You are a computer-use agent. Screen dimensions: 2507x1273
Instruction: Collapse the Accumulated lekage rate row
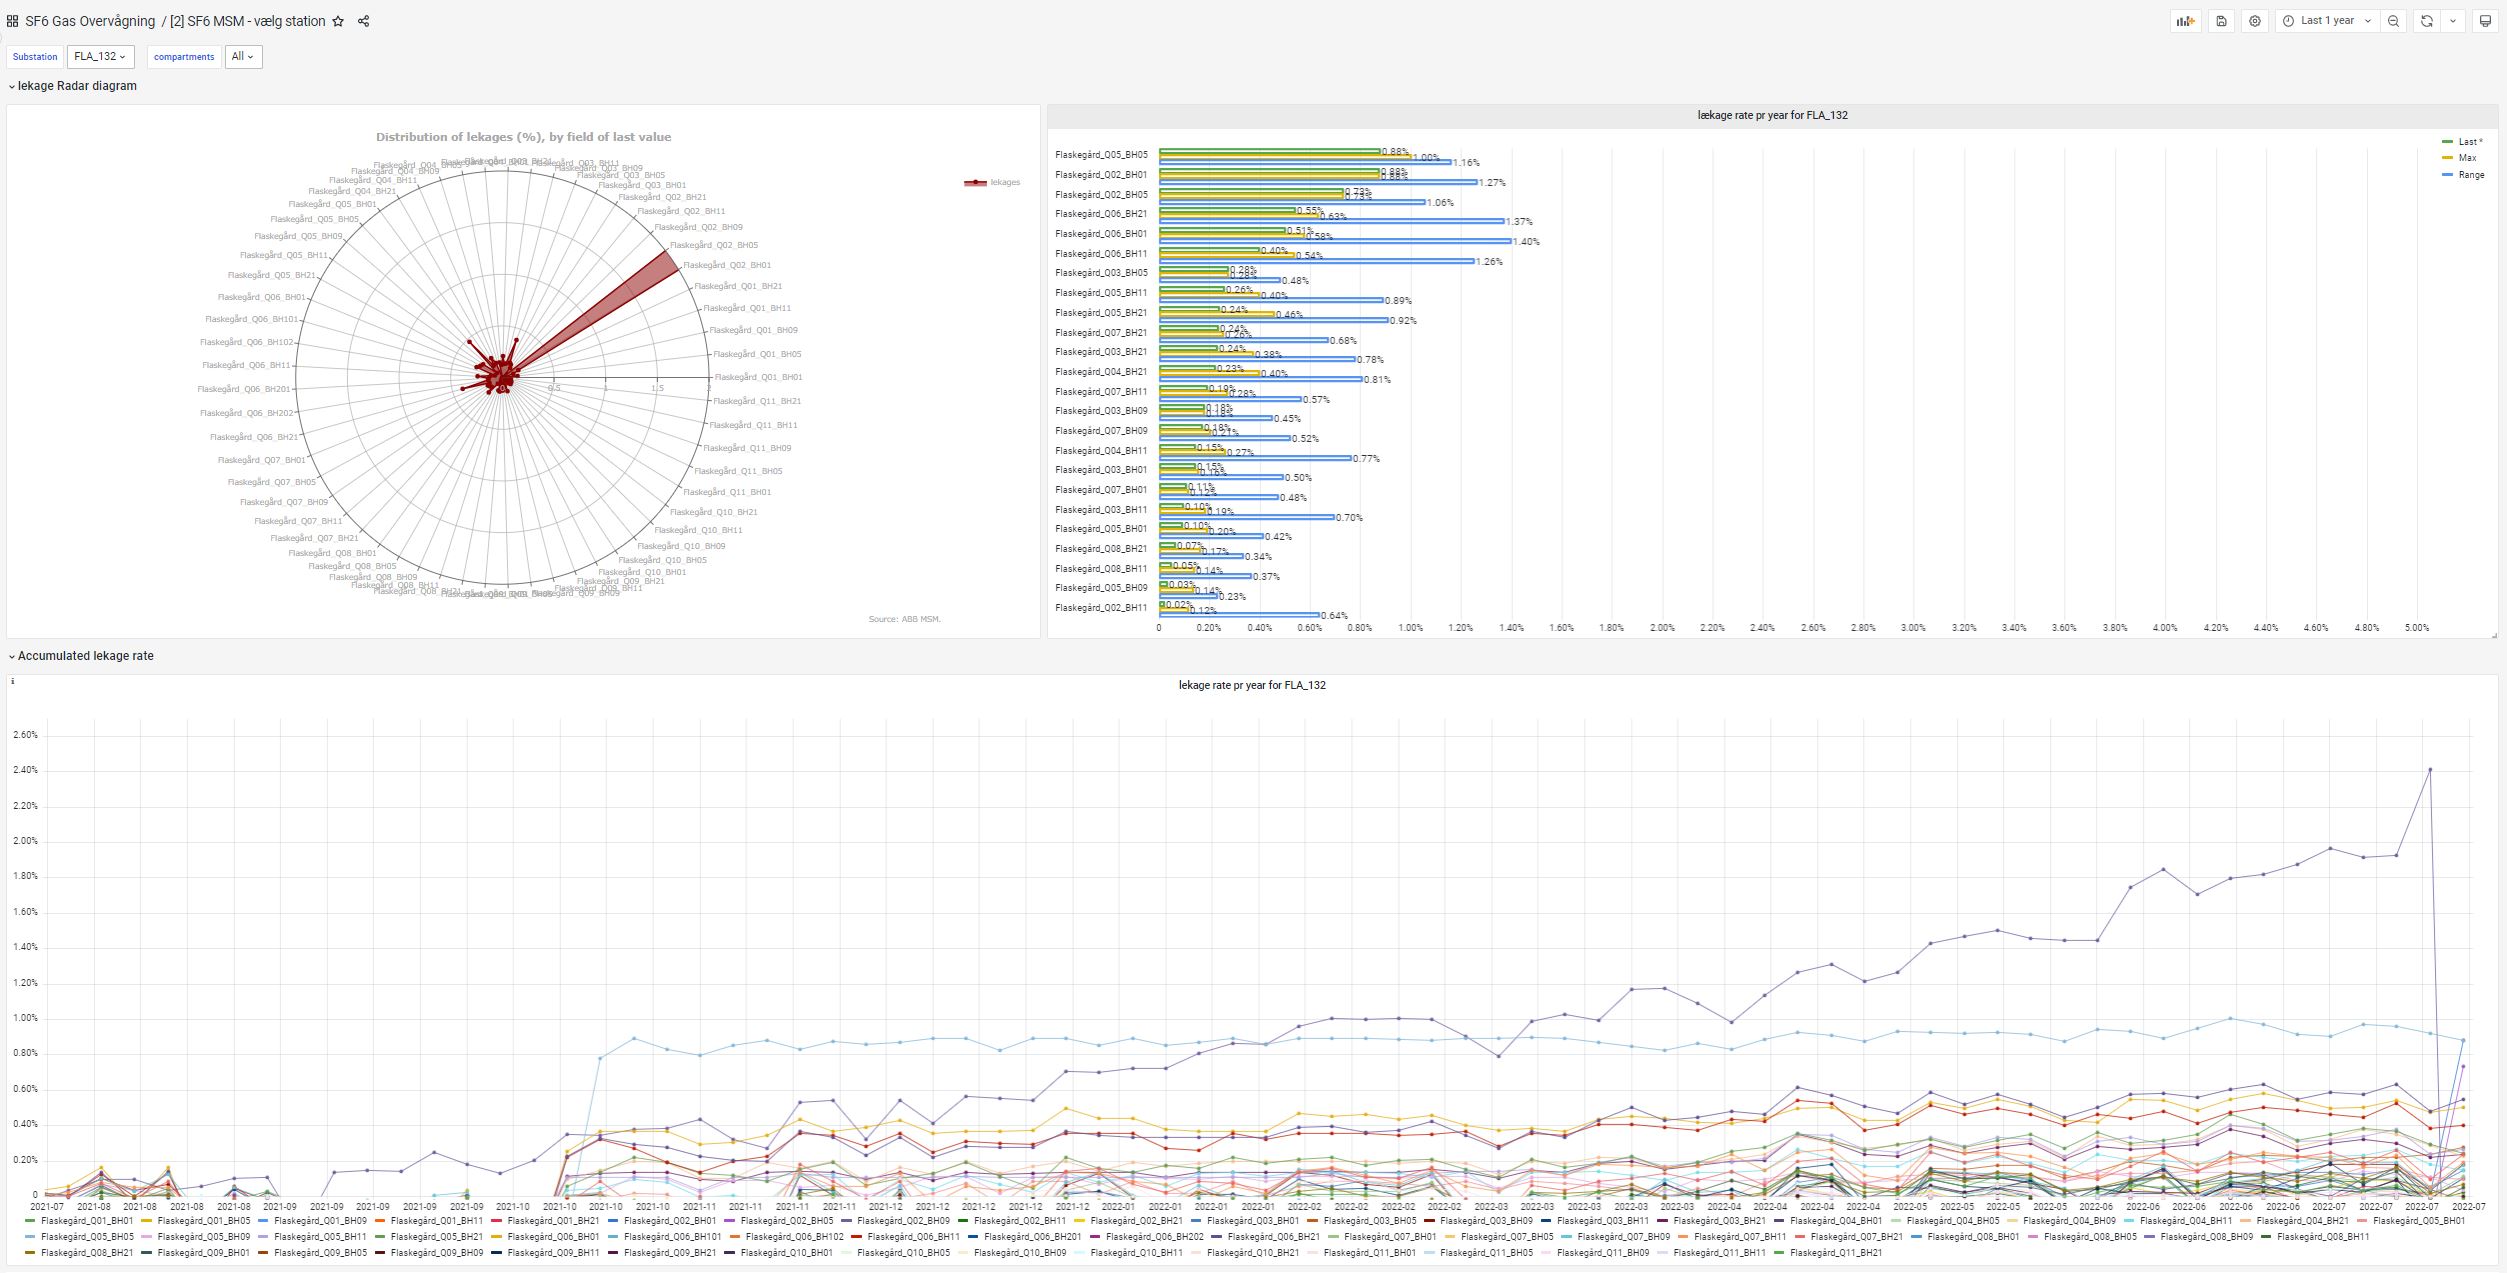[x=85, y=656]
